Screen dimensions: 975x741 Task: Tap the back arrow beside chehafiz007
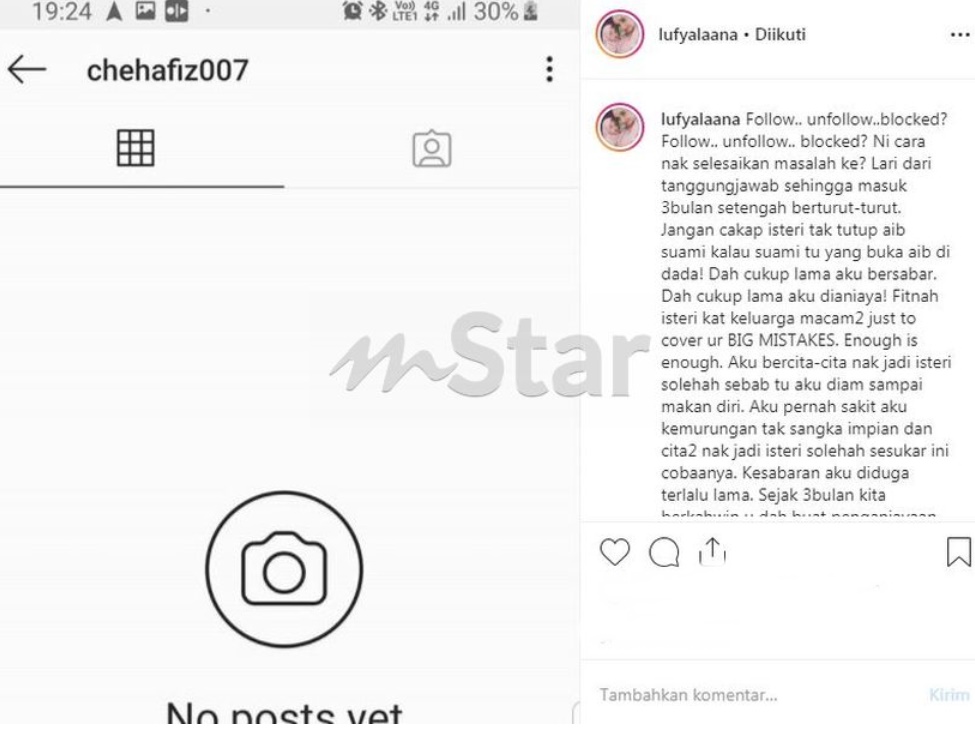pyautogui.click(x=27, y=69)
